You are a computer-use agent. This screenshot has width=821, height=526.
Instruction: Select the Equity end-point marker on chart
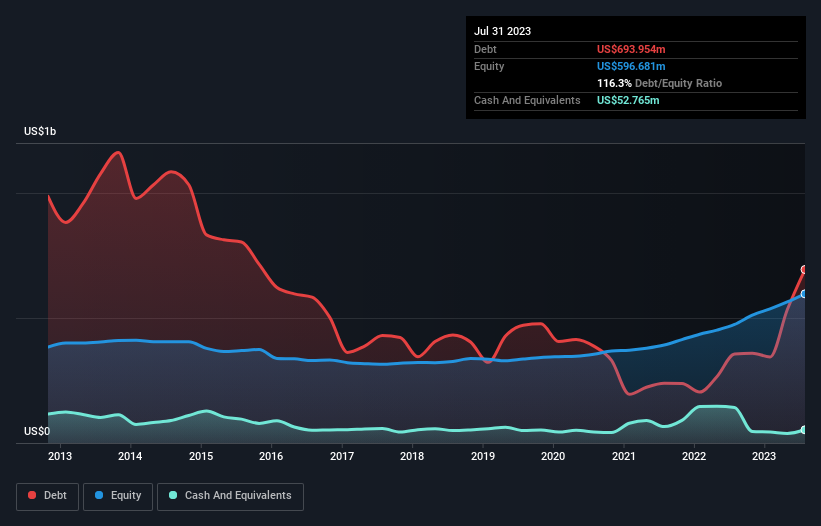[x=804, y=294]
